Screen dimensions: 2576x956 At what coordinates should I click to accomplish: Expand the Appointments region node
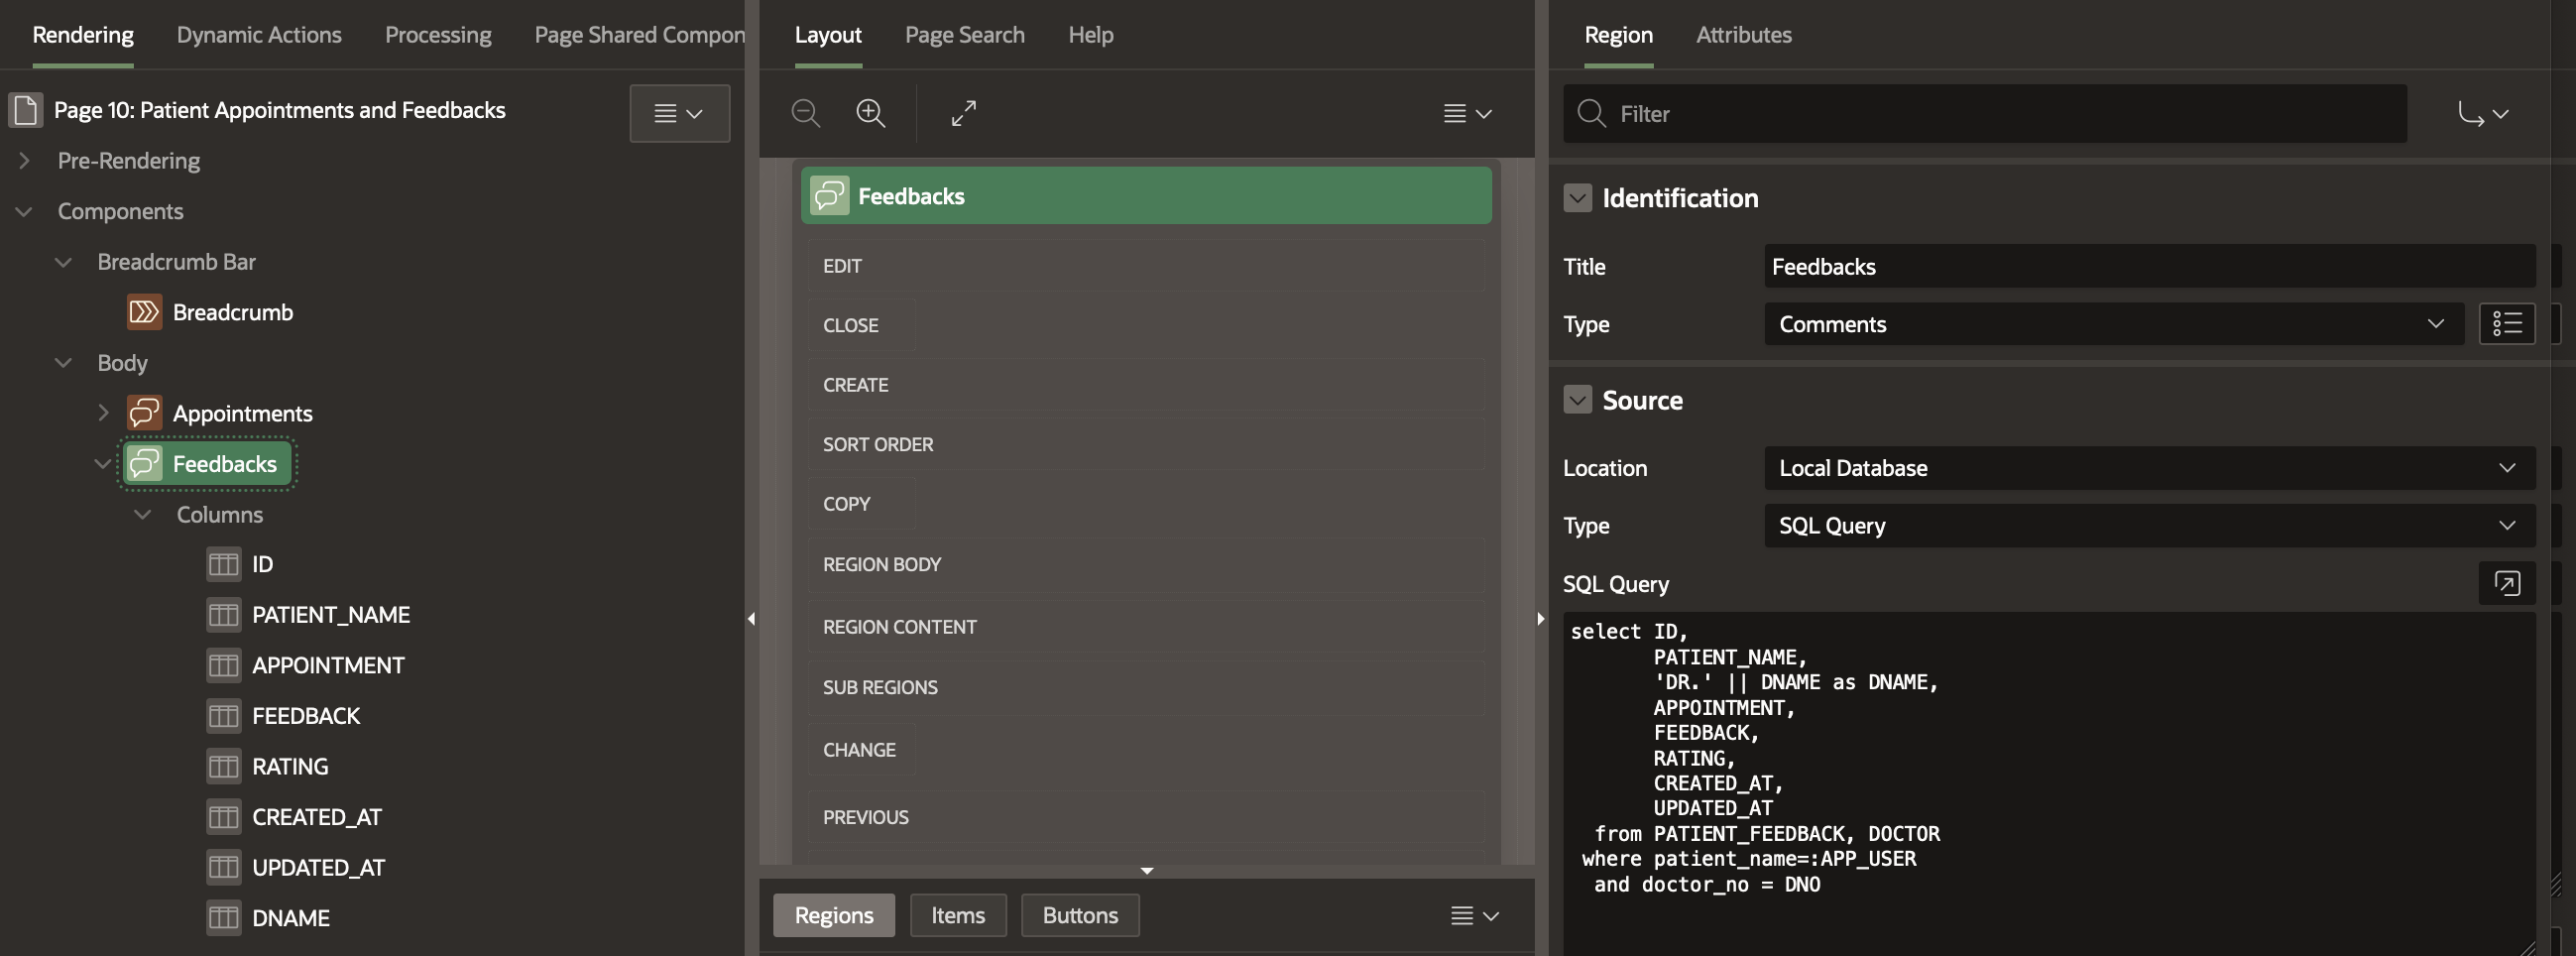click(x=103, y=413)
